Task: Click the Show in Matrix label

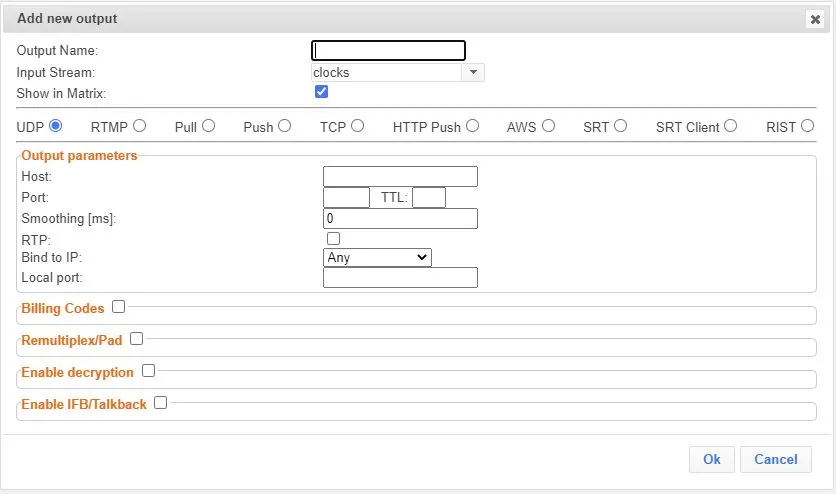Action: coord(61,94)
